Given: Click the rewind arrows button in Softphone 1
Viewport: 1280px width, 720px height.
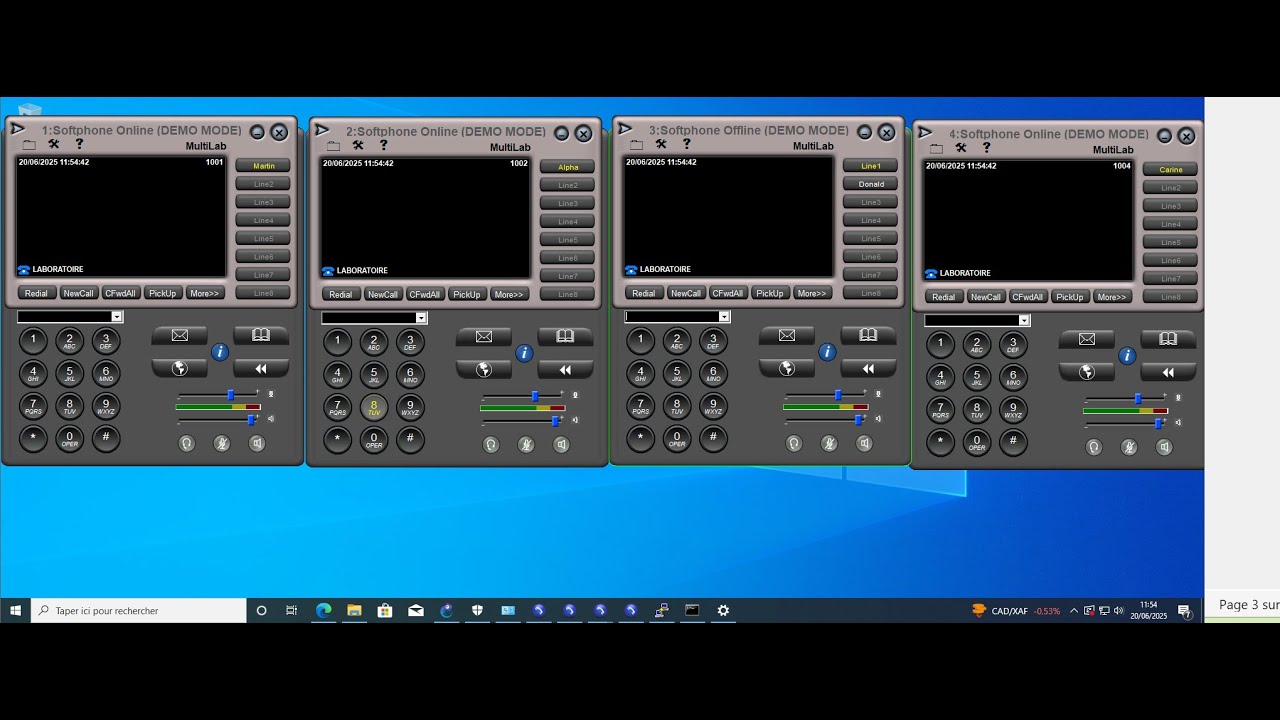Looking at the screenshot, I should pyautogui.click(x=261, y=368).
